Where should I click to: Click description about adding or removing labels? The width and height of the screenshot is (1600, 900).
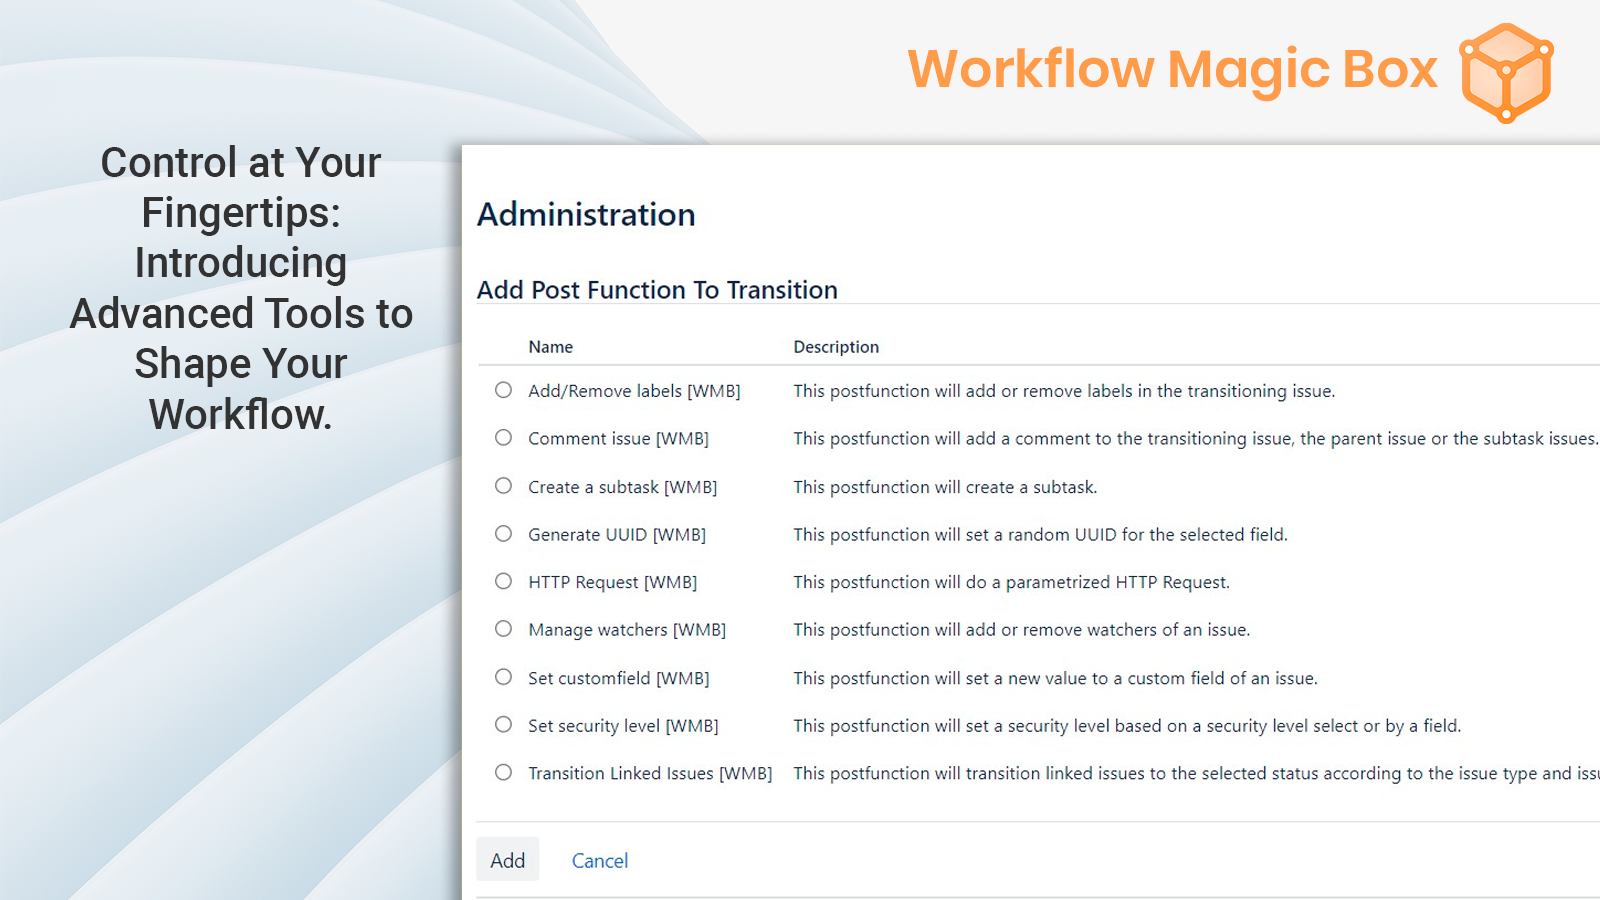coord(1064,391)
